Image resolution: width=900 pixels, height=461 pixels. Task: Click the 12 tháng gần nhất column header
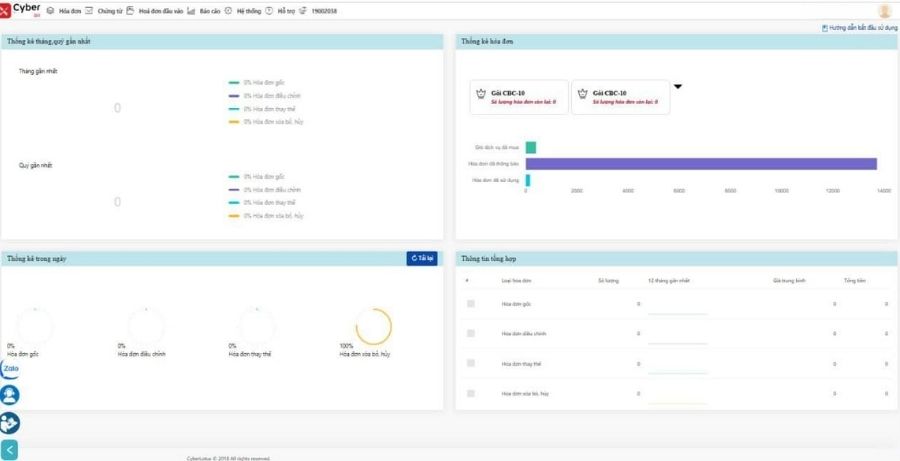point(669,281)
